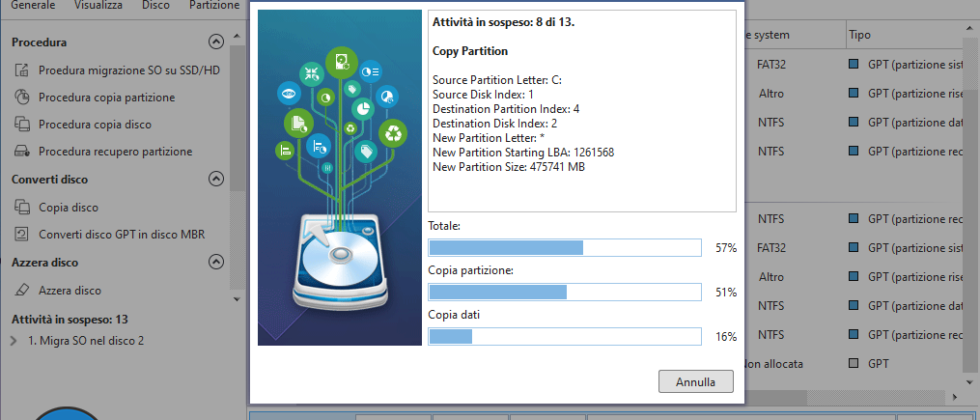Screen dimensions: 980x420
Task: Click the first 'Altro' file system cell
Action: [771, 94]
